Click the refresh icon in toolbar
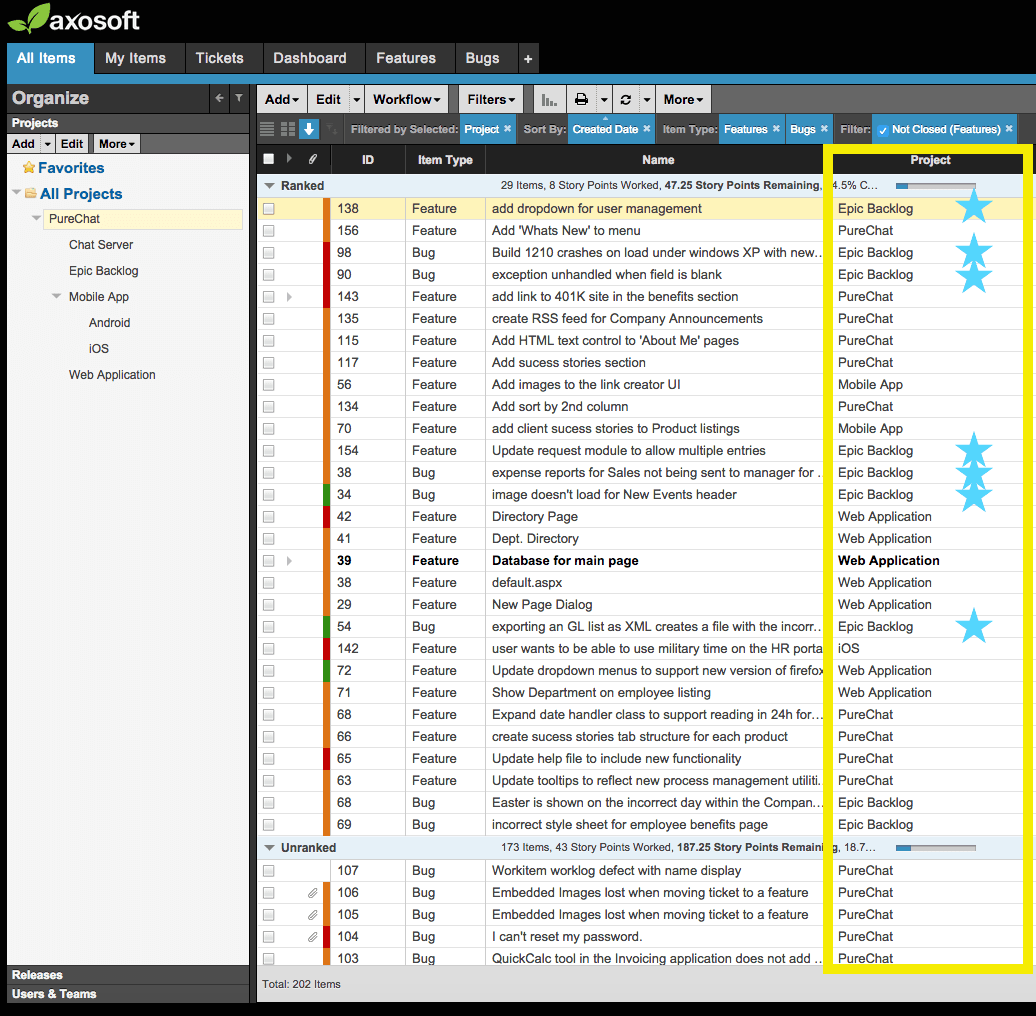The image size is (1036, 1016). pyautogui.click(x=625, y=100)
